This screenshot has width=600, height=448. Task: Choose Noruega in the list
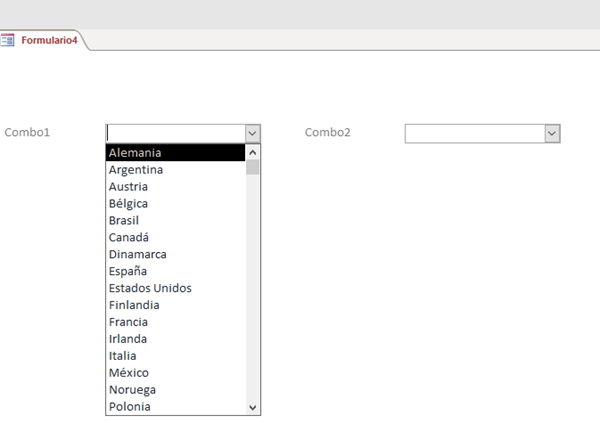176,389
